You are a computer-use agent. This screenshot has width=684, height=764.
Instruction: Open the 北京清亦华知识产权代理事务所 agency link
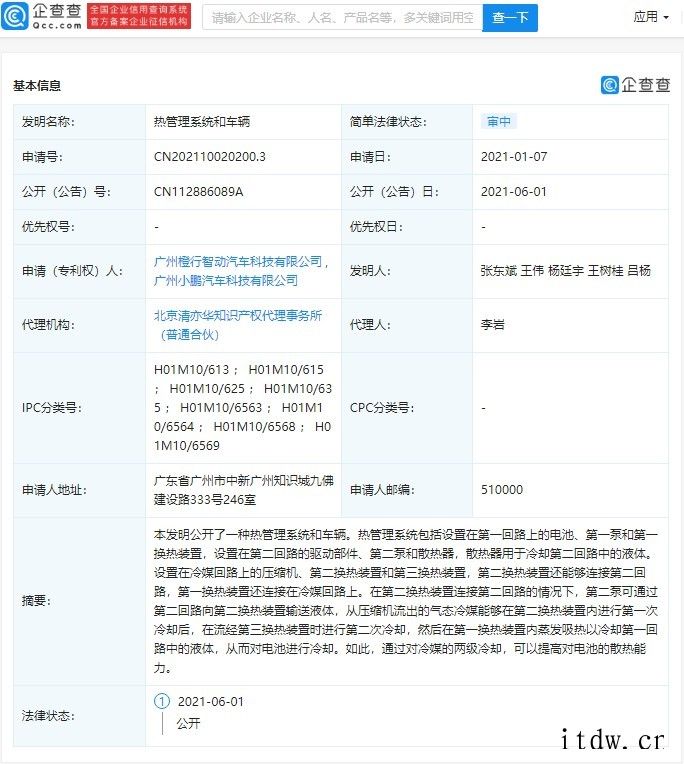click(238, 325)
